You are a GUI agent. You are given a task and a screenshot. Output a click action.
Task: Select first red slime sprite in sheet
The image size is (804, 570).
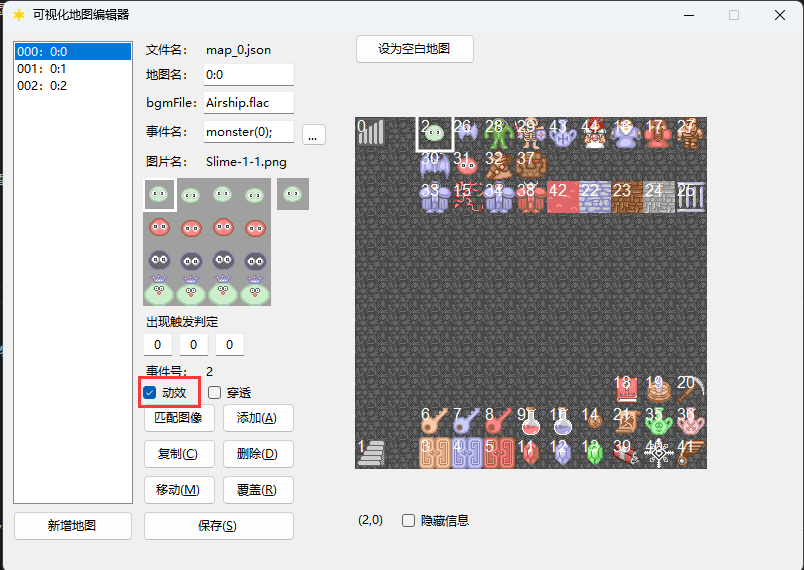coord(159,227)
